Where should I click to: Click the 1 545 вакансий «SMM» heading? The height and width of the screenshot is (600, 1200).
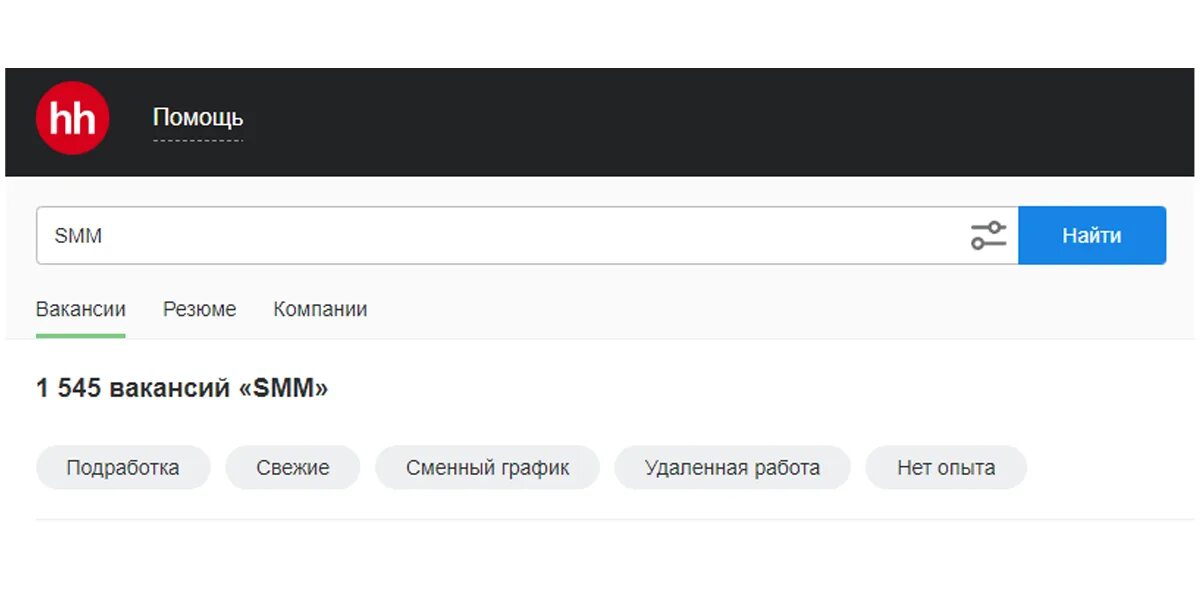[182, 388]
